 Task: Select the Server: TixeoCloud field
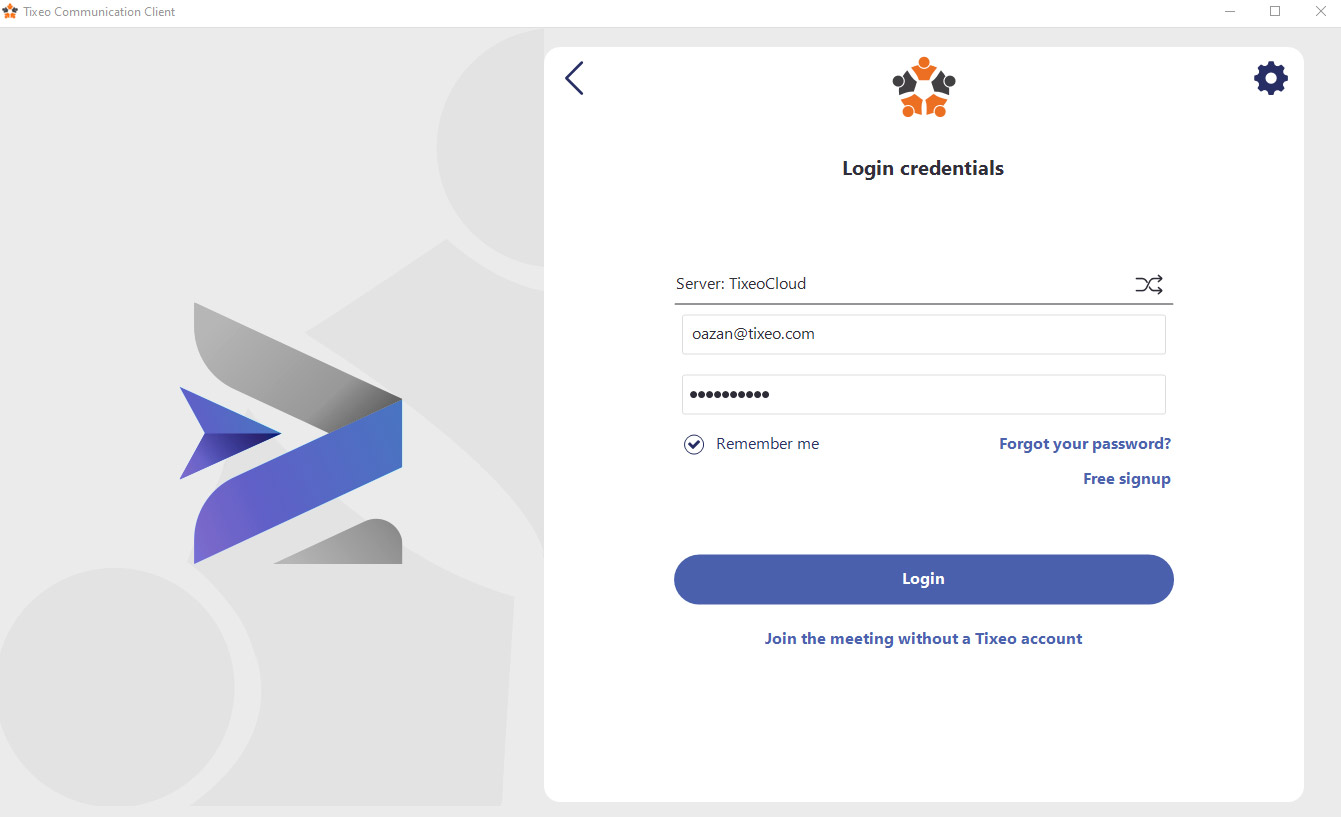coord(923,284)
